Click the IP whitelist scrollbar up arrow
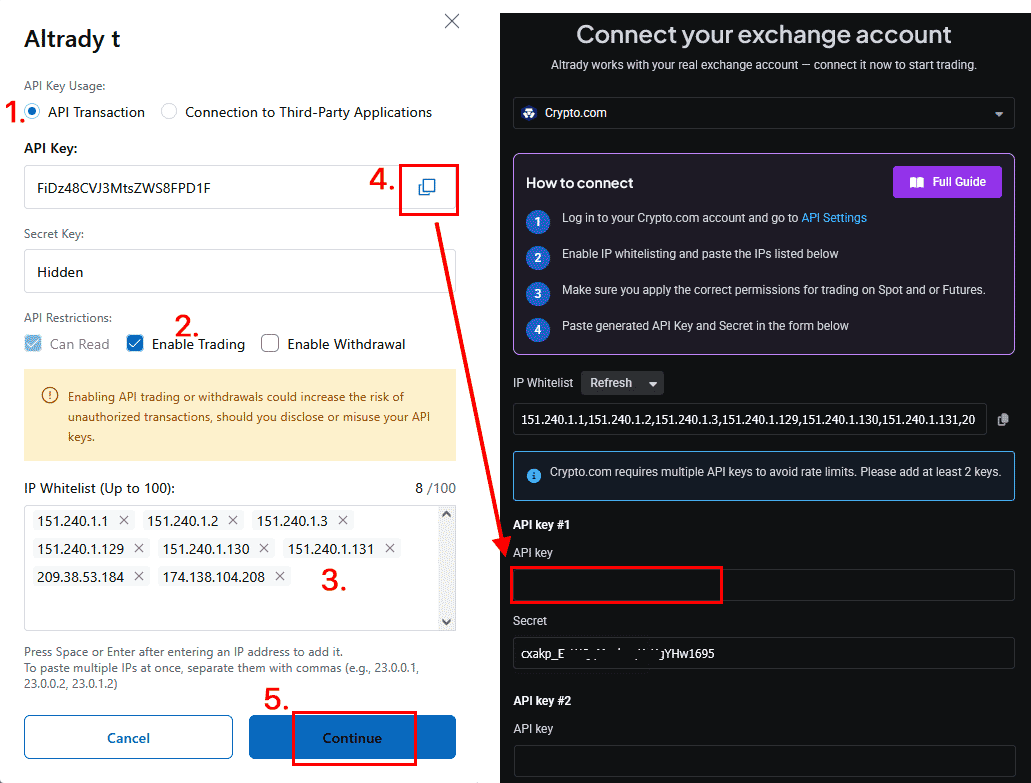Screen dimensions: 1031x783 (446, 514)
